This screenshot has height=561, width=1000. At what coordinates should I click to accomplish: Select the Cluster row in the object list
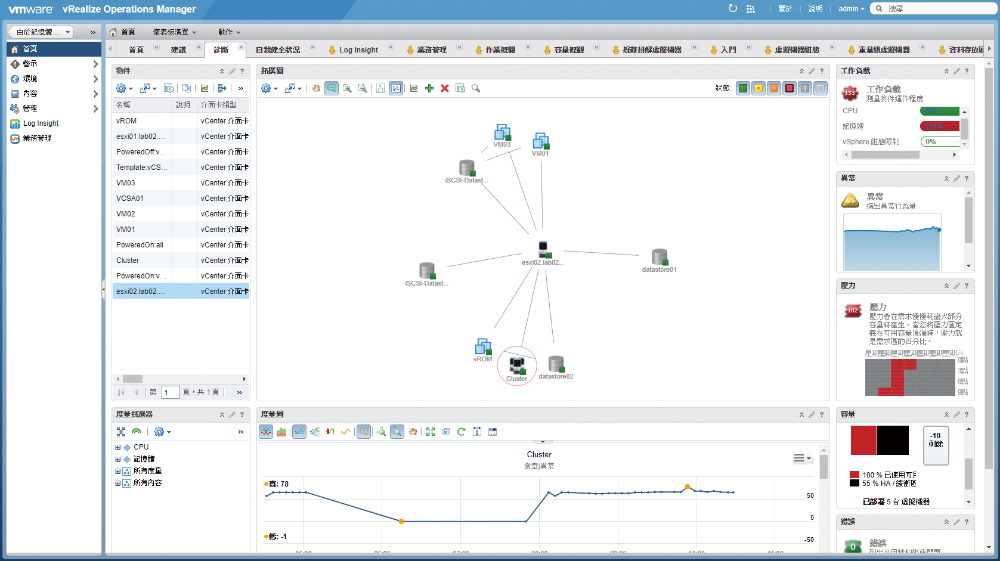[x=180, y=260]
